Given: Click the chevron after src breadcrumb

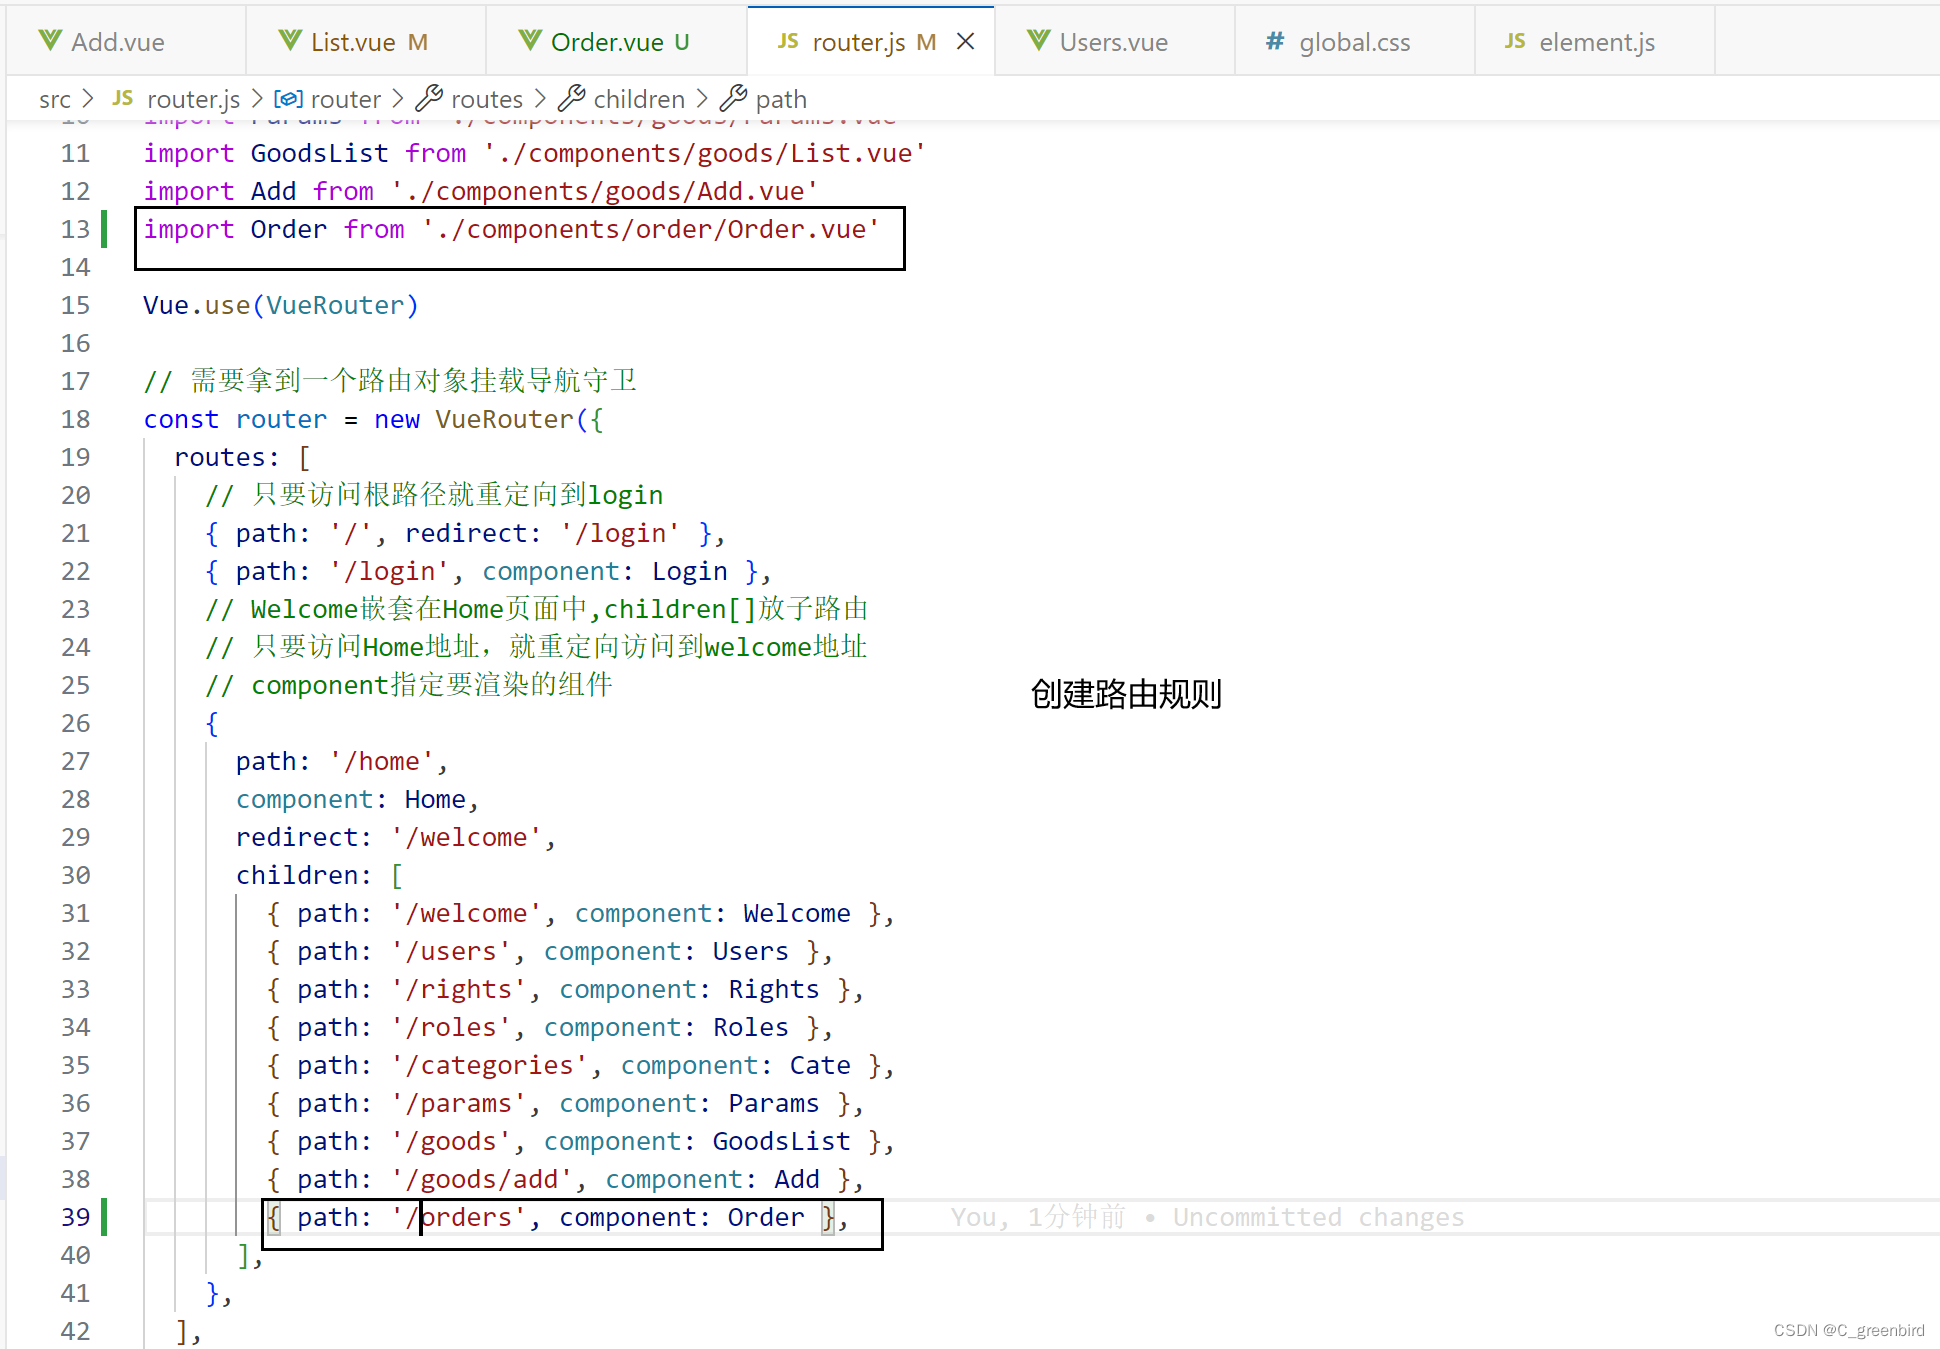Looking at the screenshot, I should pos(88,99).
